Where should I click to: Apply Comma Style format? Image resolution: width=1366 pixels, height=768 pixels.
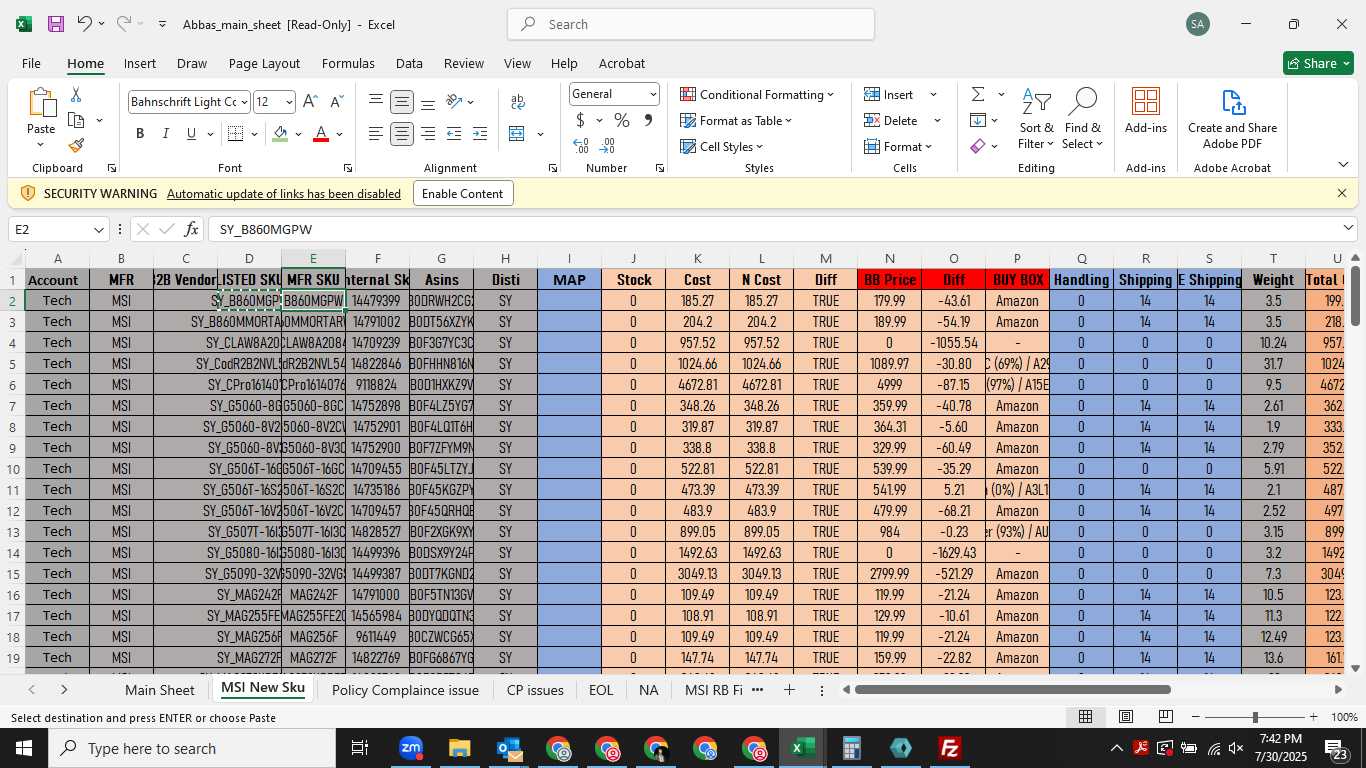pos(648,120)
